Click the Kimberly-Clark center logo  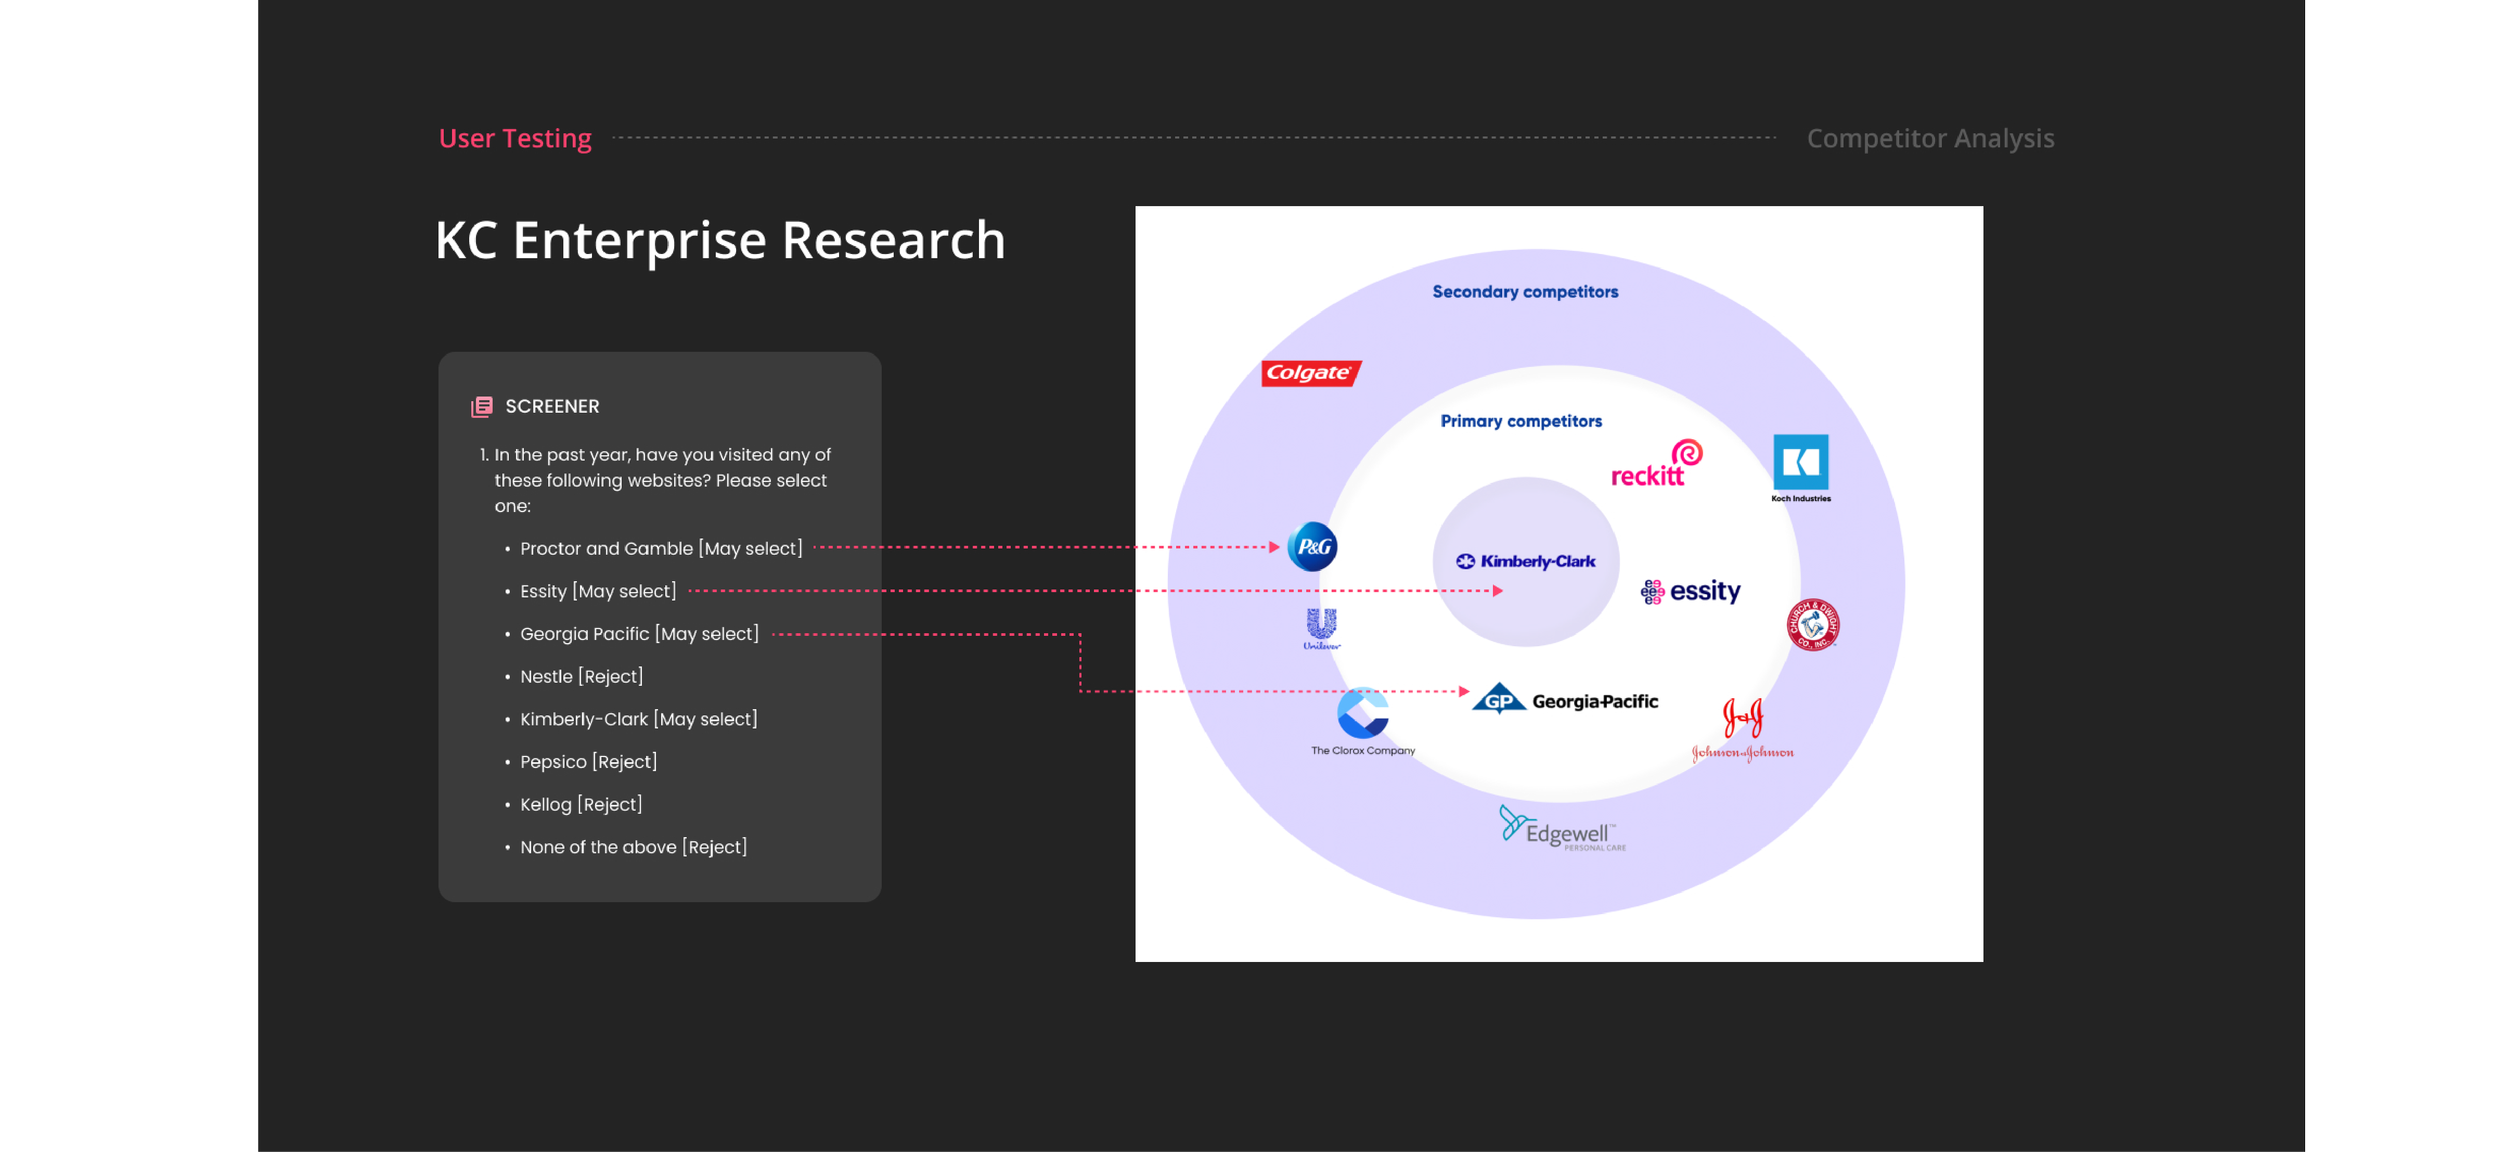[1525, 561]
